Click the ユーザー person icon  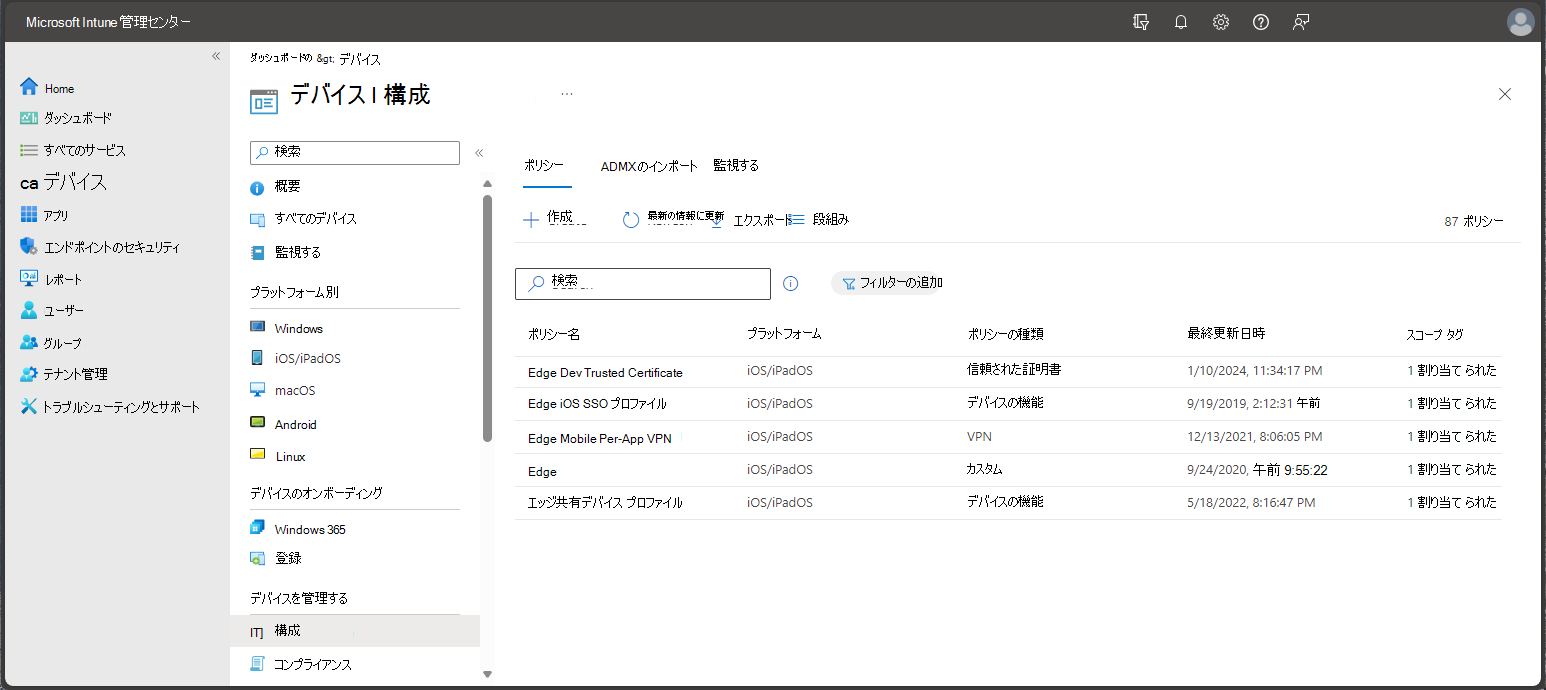coord(29,310)
